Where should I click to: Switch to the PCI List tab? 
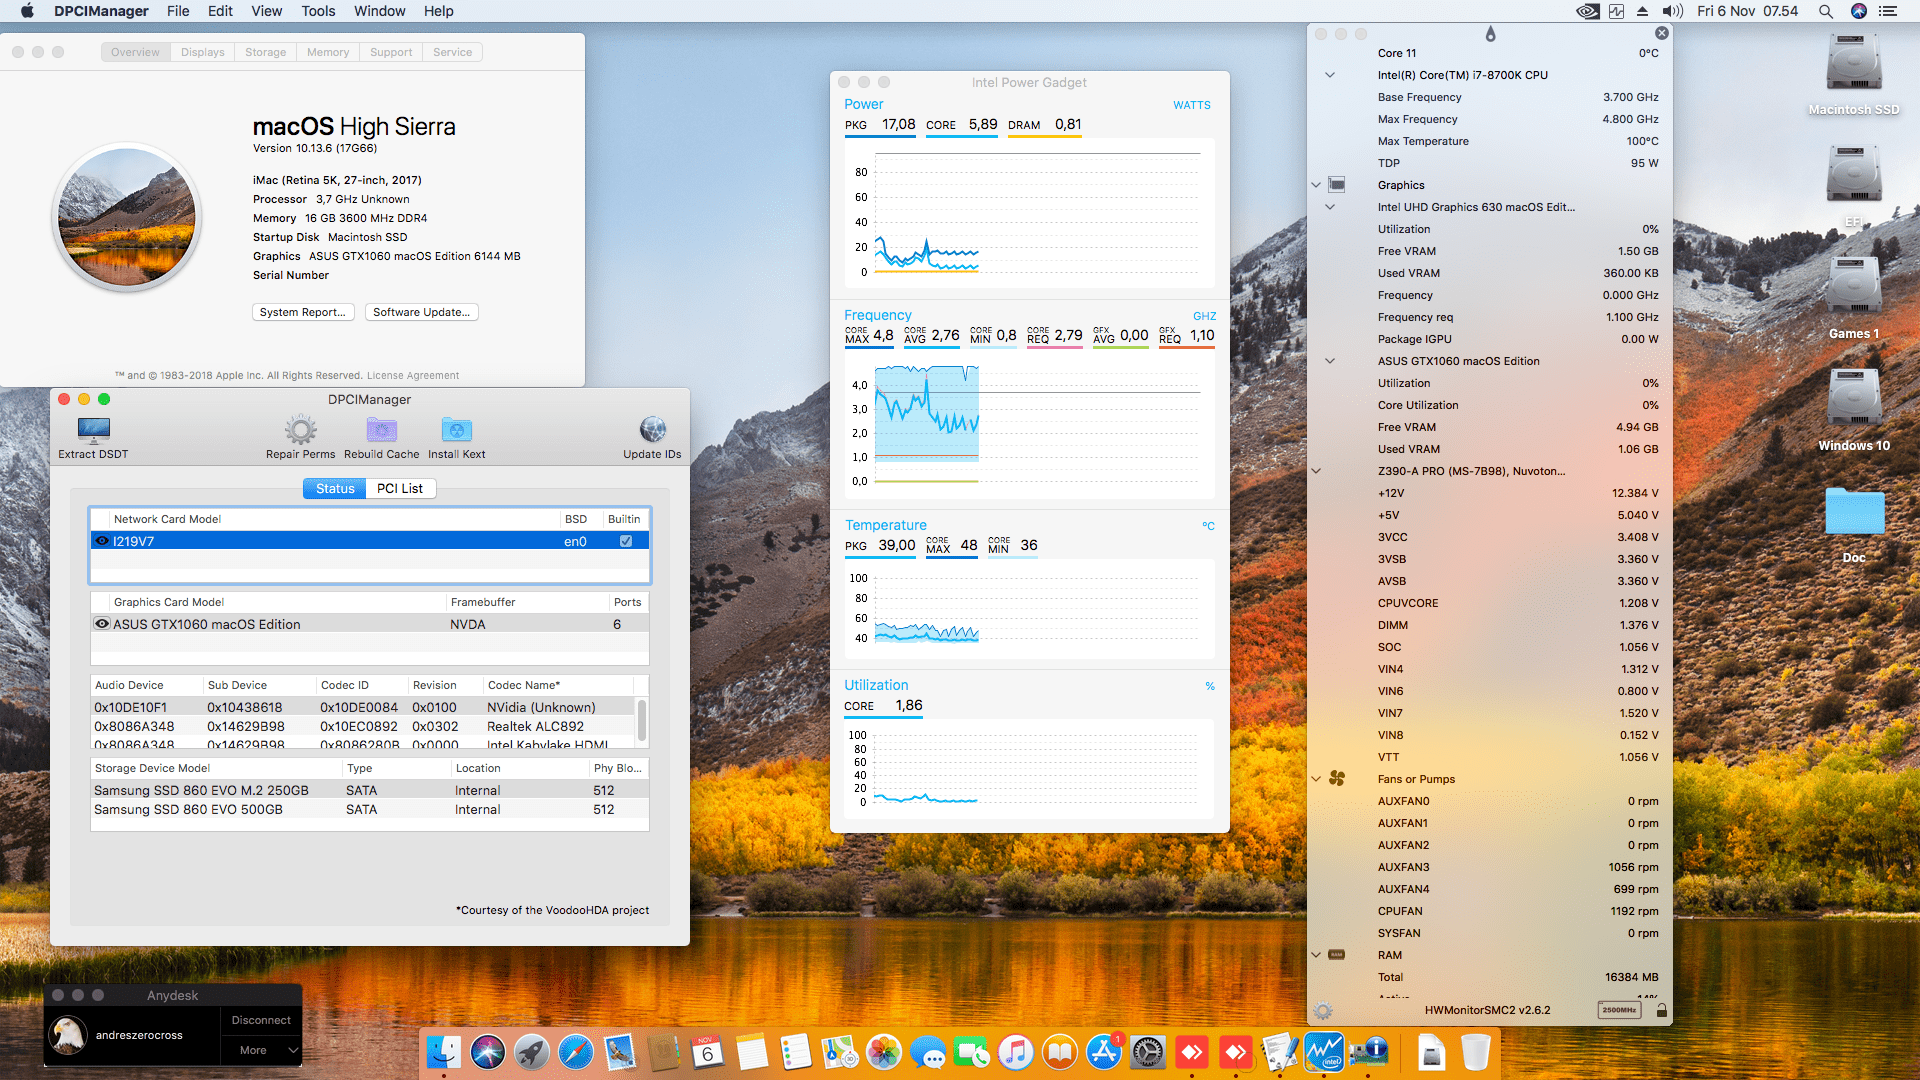tap(399, 488)
